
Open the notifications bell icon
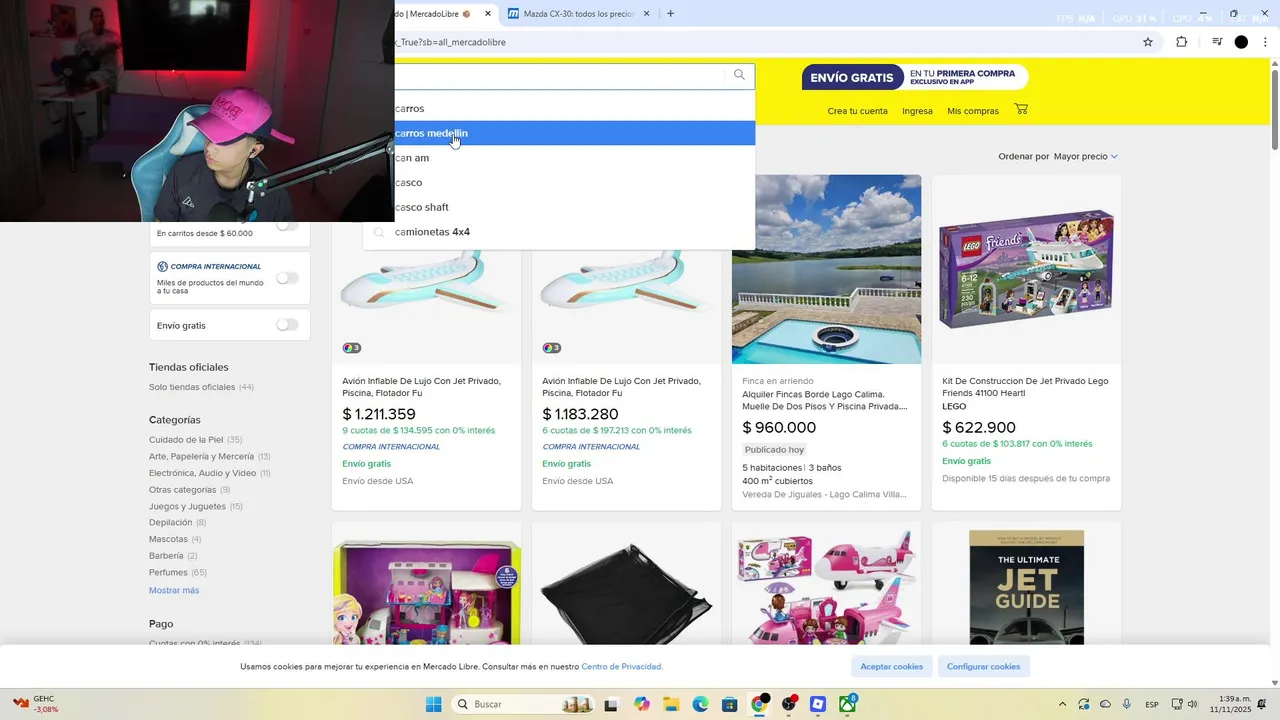click(x=1262, y=704)
